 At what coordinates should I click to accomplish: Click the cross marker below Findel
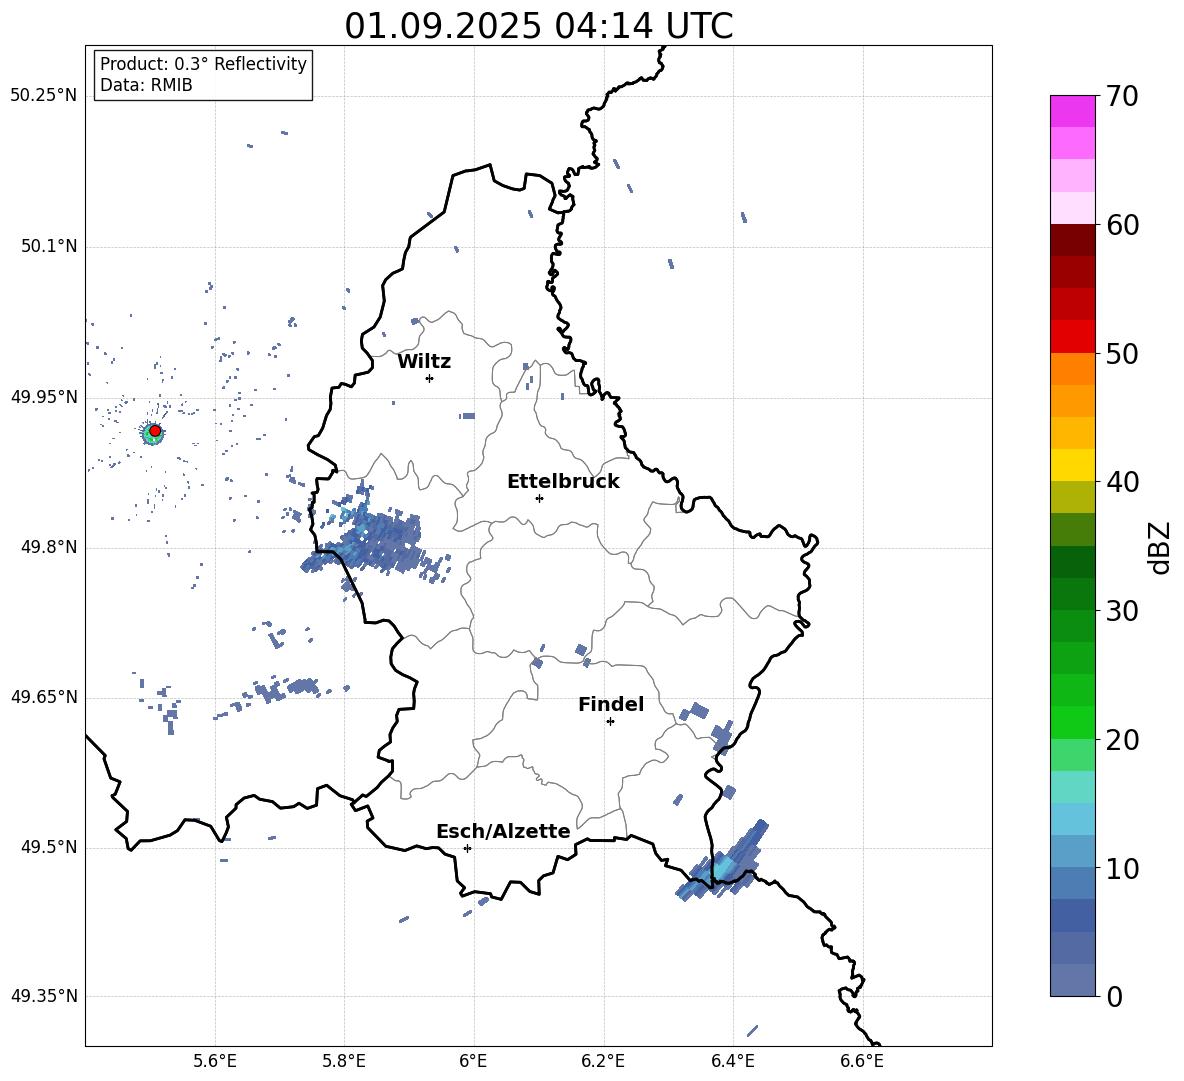click(610, 722)
